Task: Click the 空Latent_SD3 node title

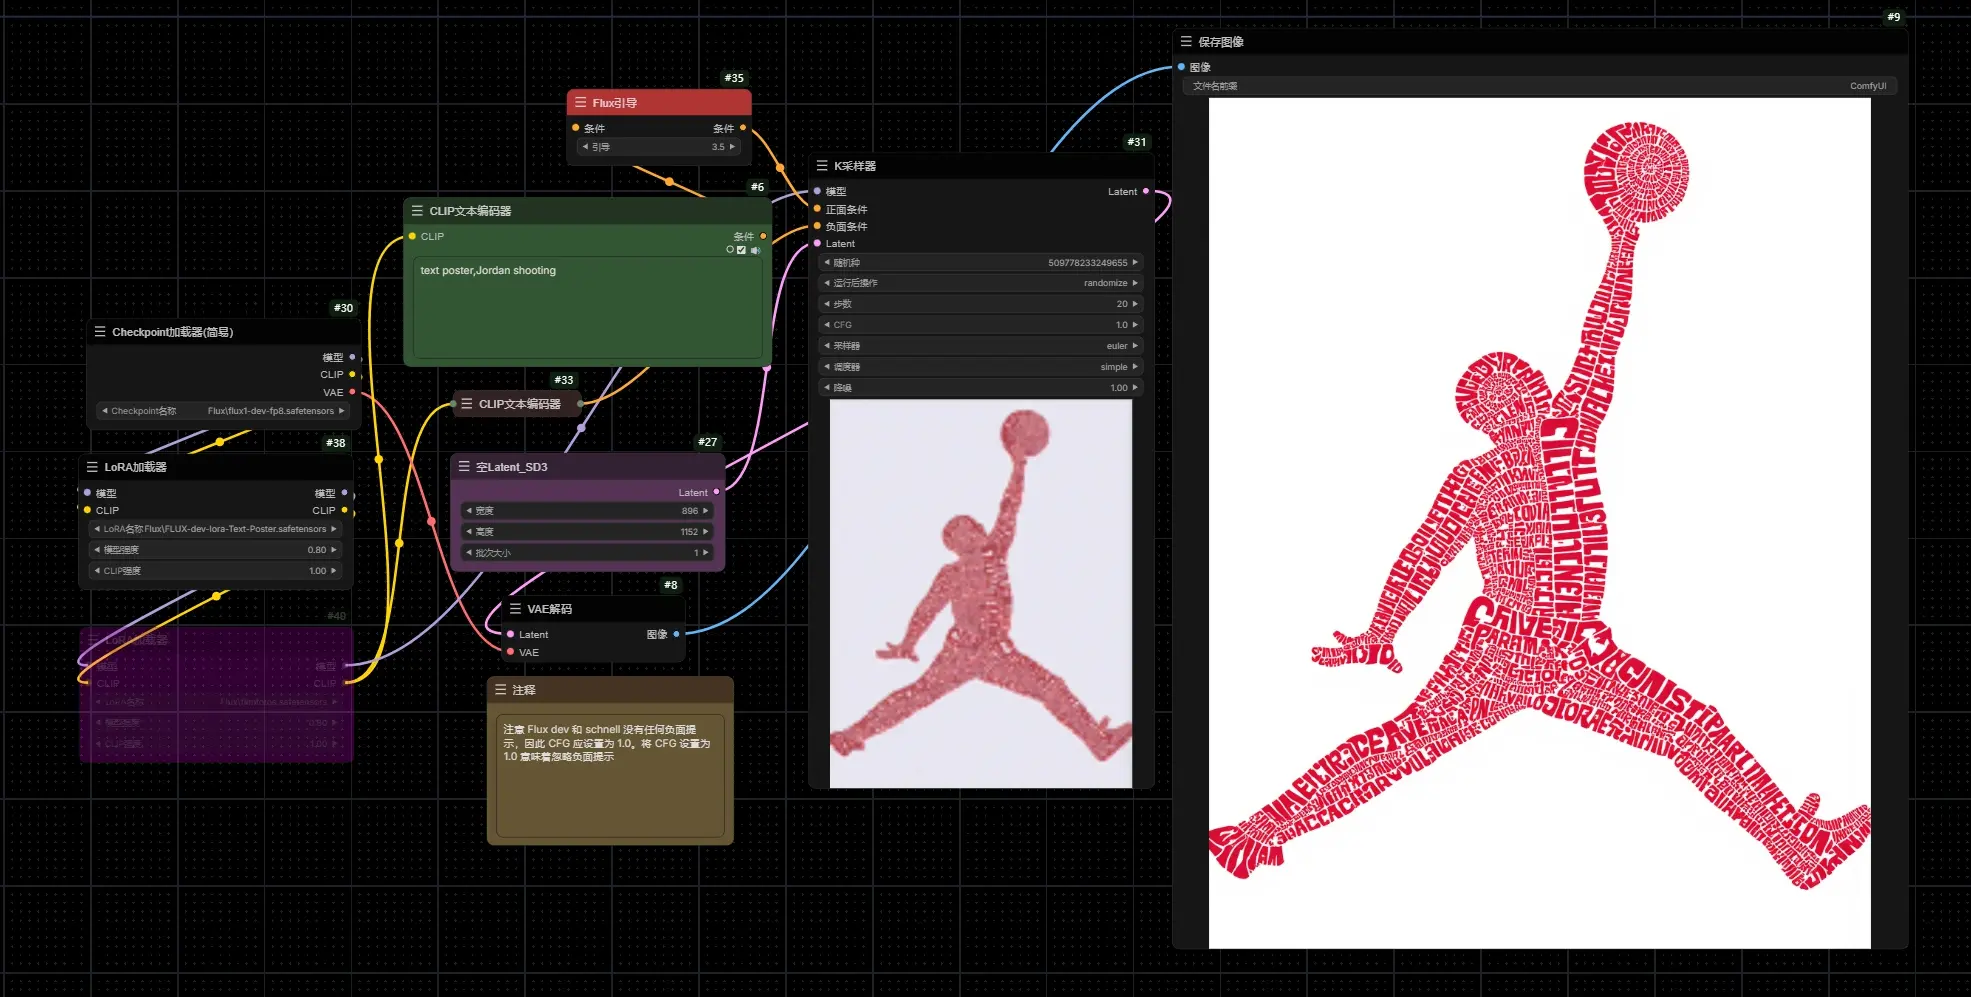Action: 512,467
